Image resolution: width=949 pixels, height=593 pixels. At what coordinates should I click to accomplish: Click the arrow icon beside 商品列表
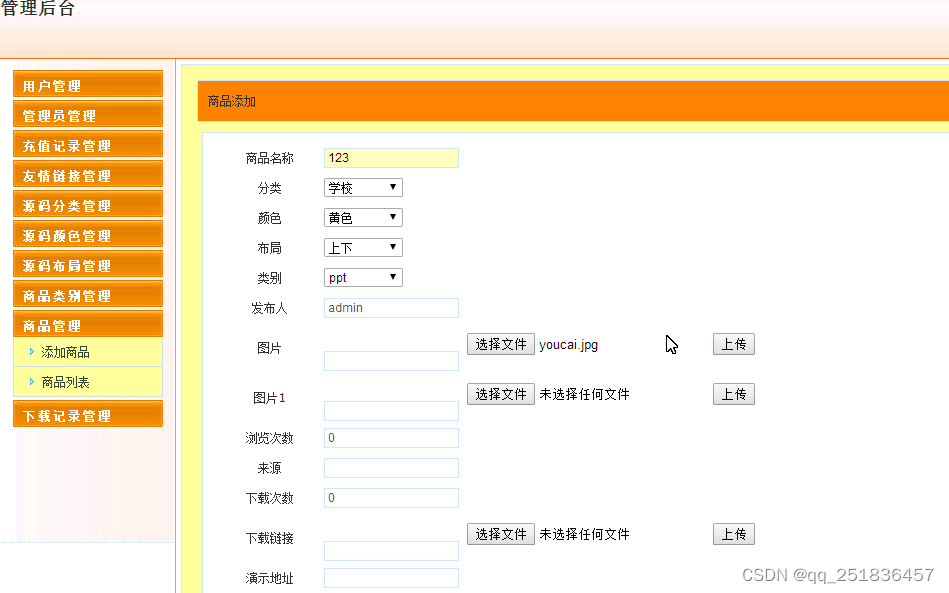tap(31, 382)
